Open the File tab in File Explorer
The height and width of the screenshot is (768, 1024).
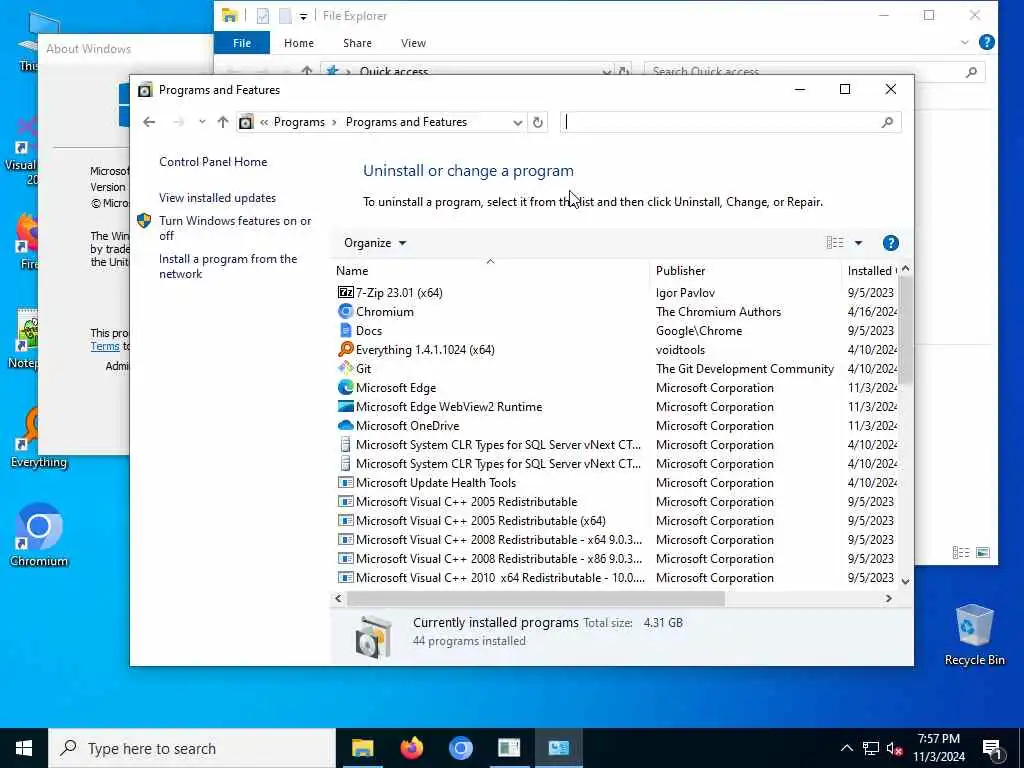click(x=242, y=43)
